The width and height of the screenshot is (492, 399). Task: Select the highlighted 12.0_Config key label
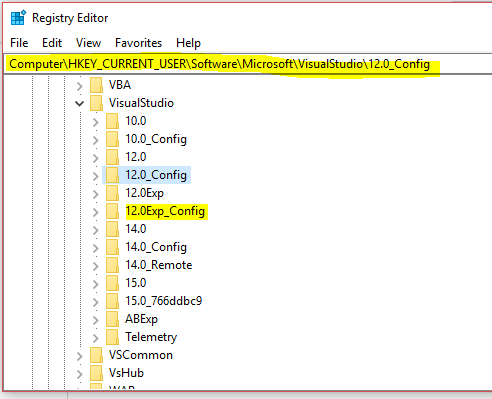click(156, 175)
